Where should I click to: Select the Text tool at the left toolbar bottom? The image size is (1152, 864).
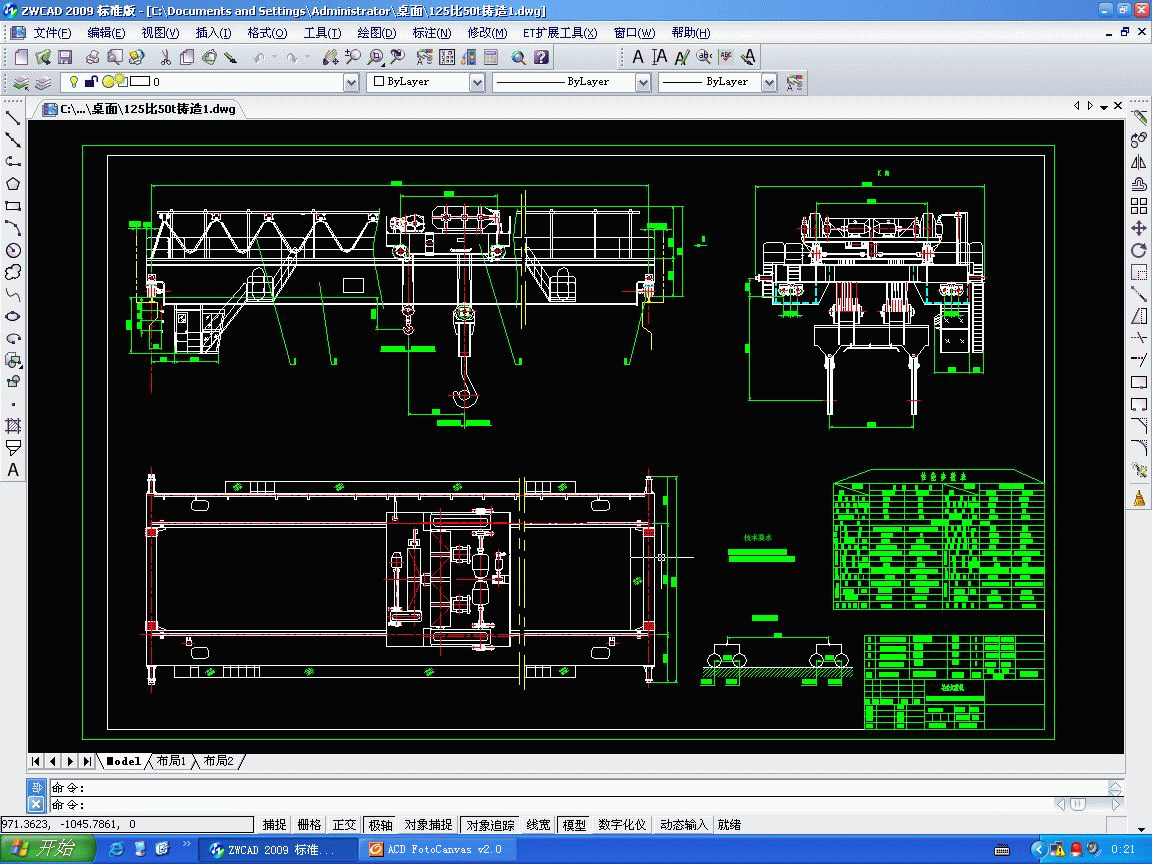coord(13,470)
